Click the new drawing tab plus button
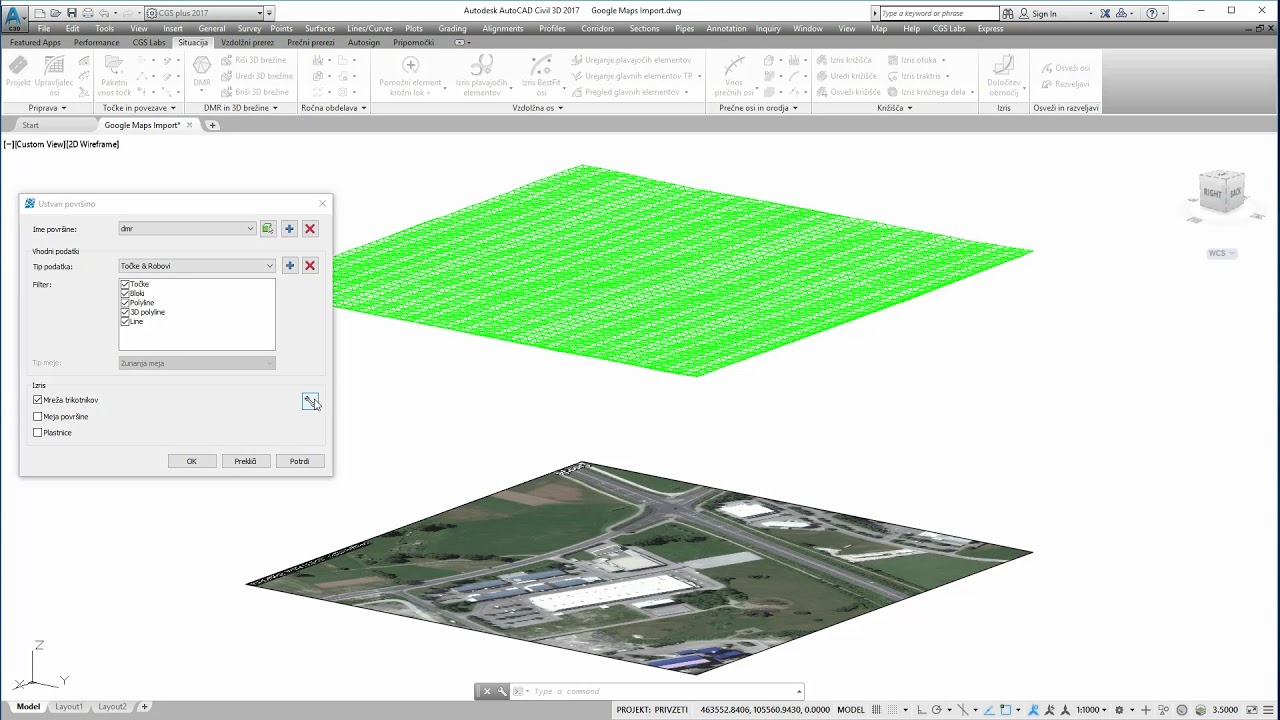The height and width of the screenshot is (720, 1280). [212, 125]
